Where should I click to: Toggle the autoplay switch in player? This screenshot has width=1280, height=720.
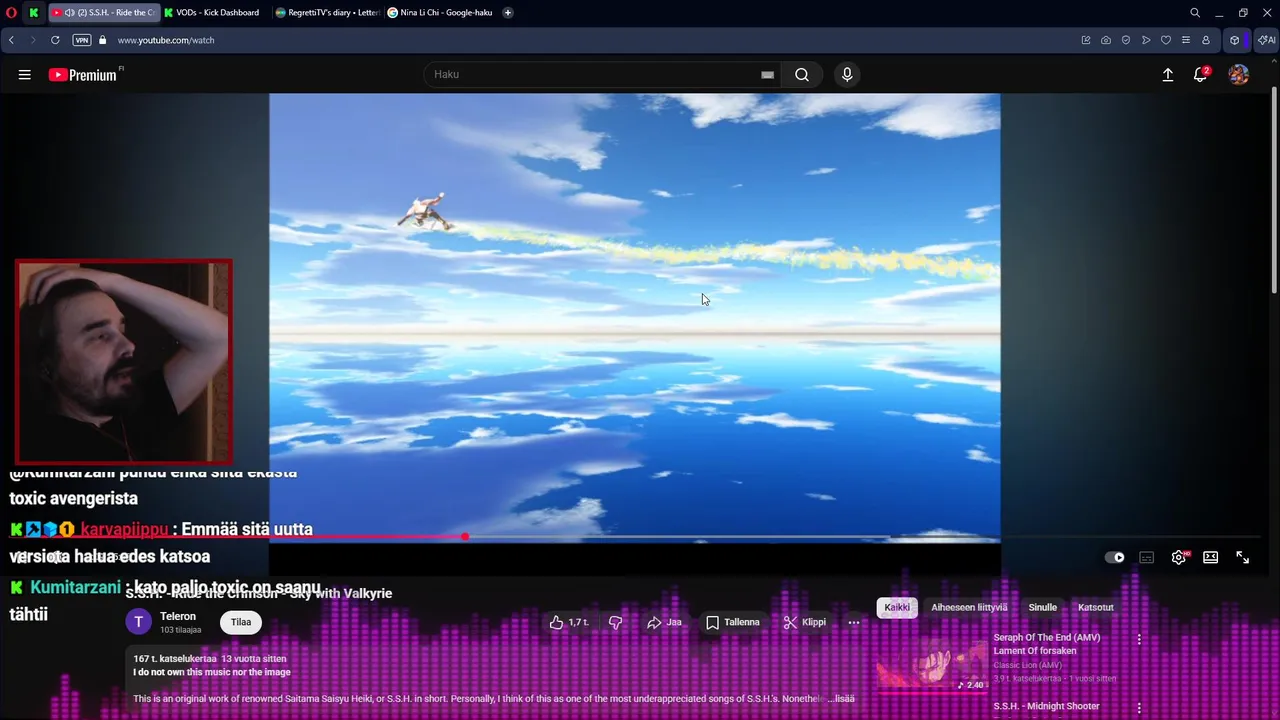(1115, 558)
